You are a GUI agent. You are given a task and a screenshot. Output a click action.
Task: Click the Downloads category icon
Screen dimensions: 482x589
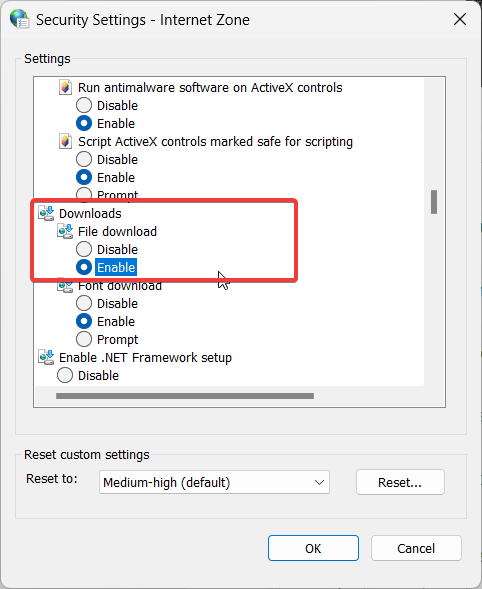[x=46, y=213]
